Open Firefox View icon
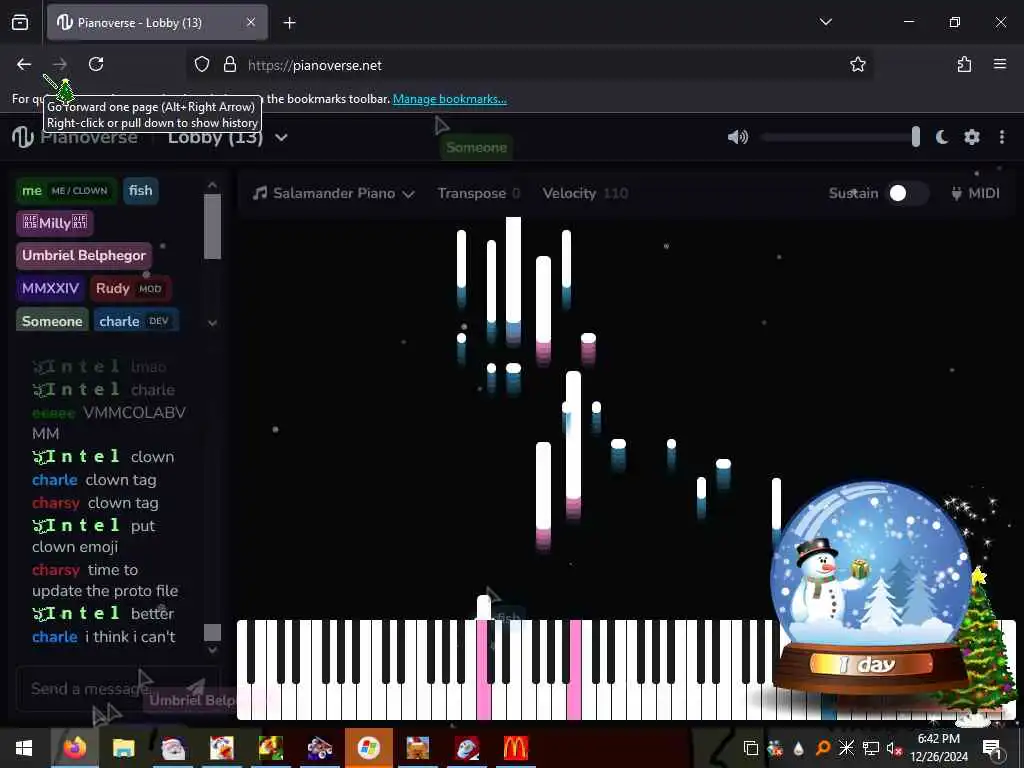The height and width of the screenshot is (768, 1024). [x=20, y=23]
